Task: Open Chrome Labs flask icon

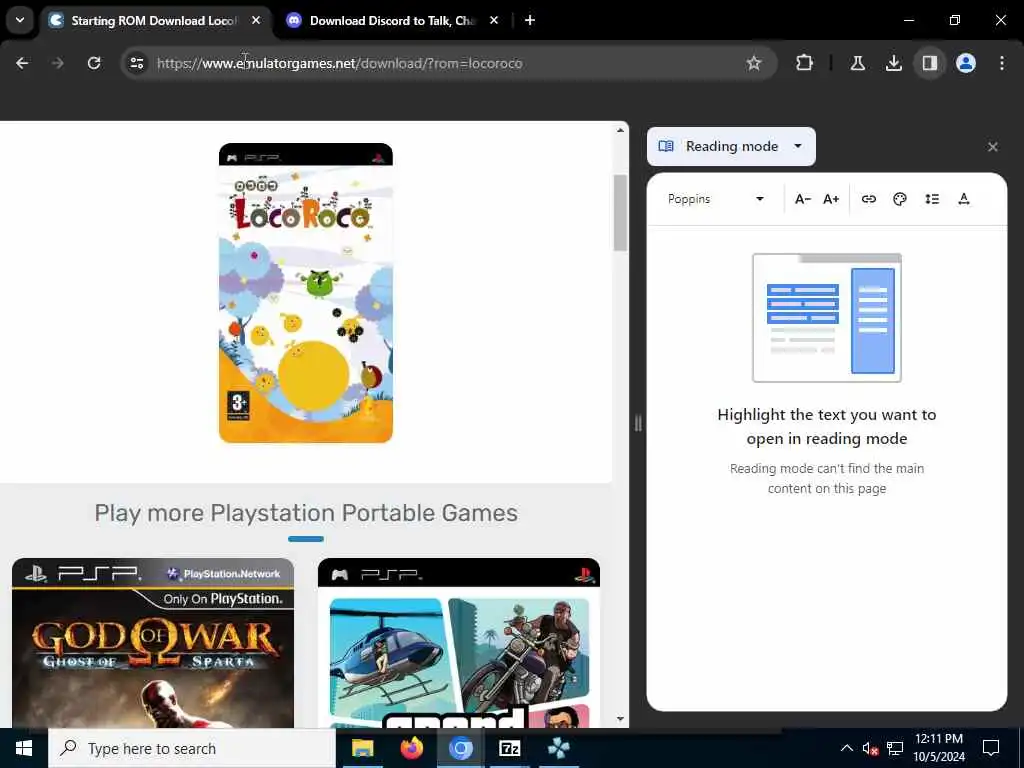Action: (x=857, y=63)
